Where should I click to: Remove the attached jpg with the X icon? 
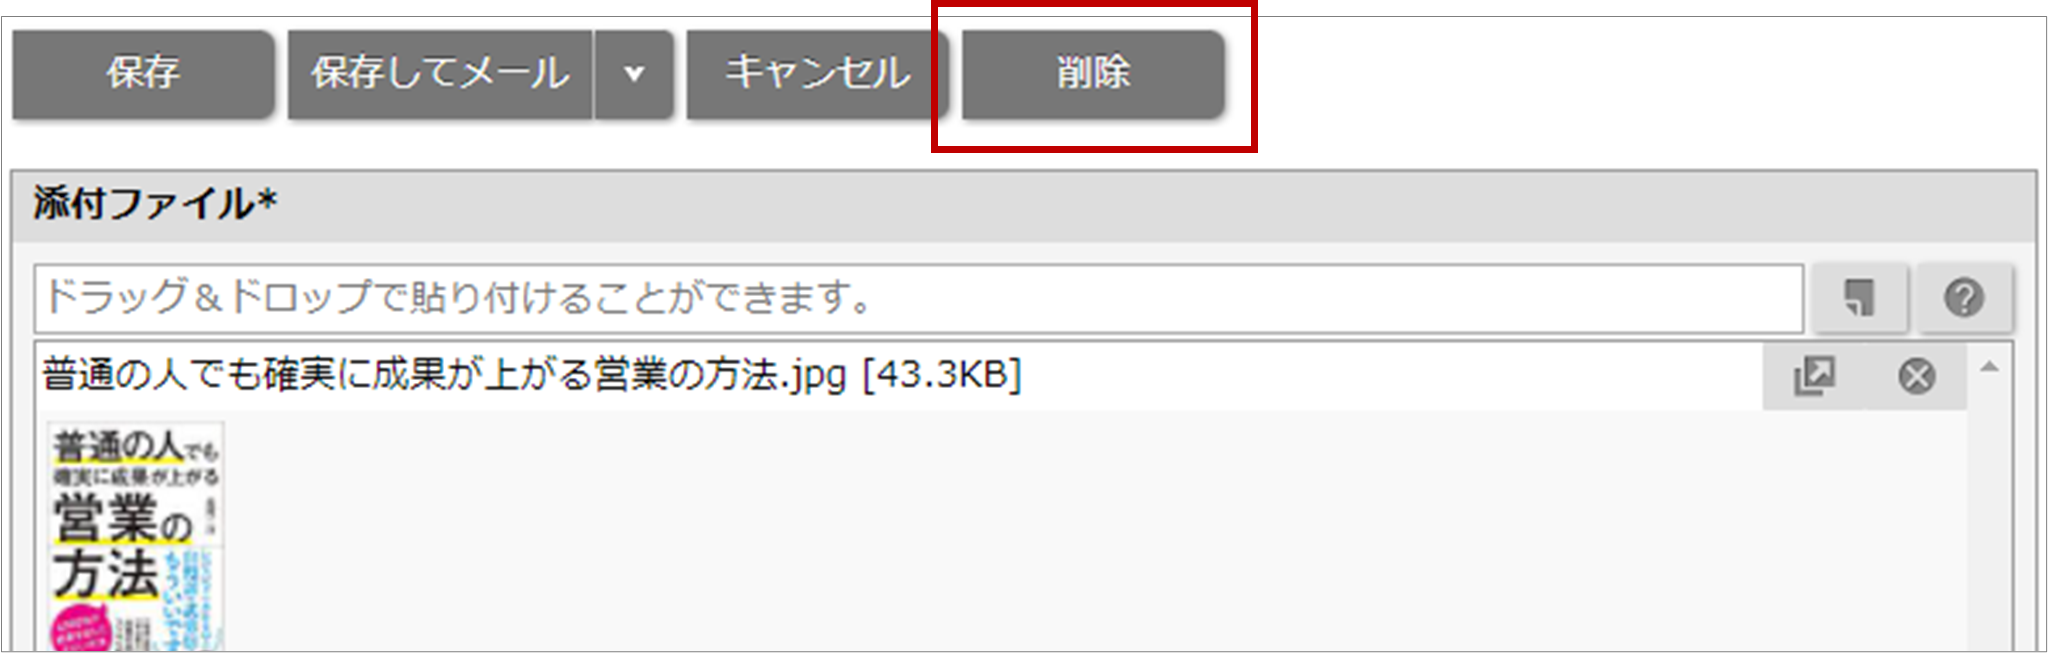coord(1916,376)
